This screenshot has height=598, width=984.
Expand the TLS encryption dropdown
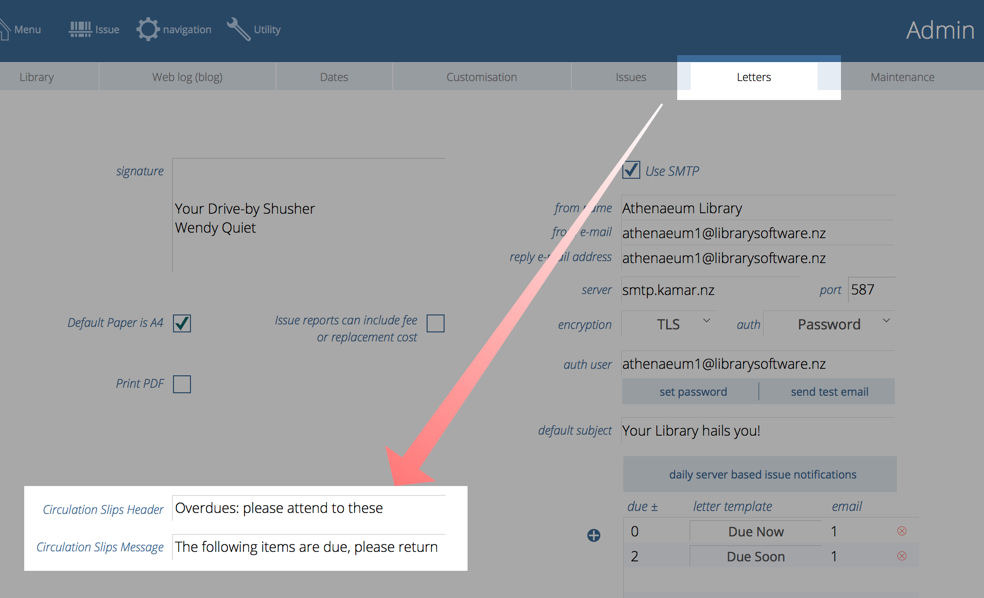(x=668, y=324)
